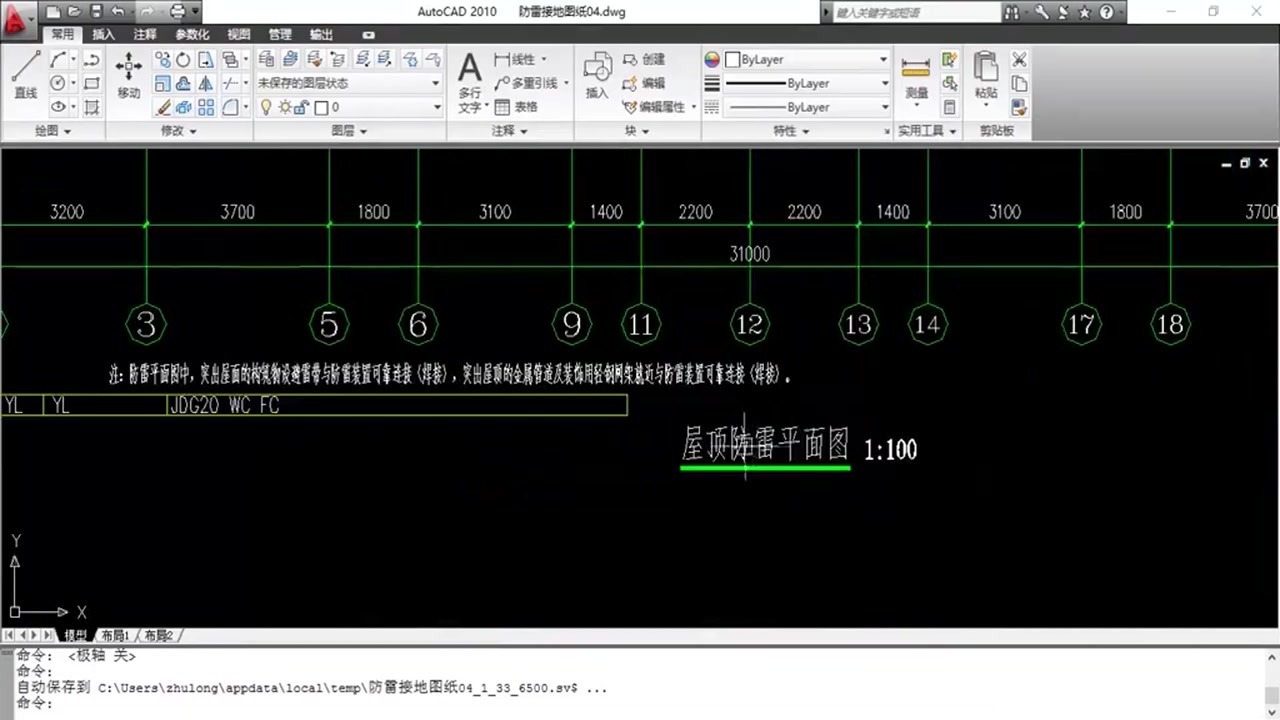Click the 创建 block button
Image resolution: width=1280 pixels, height=720 pixels.
[x=643, y=60]
